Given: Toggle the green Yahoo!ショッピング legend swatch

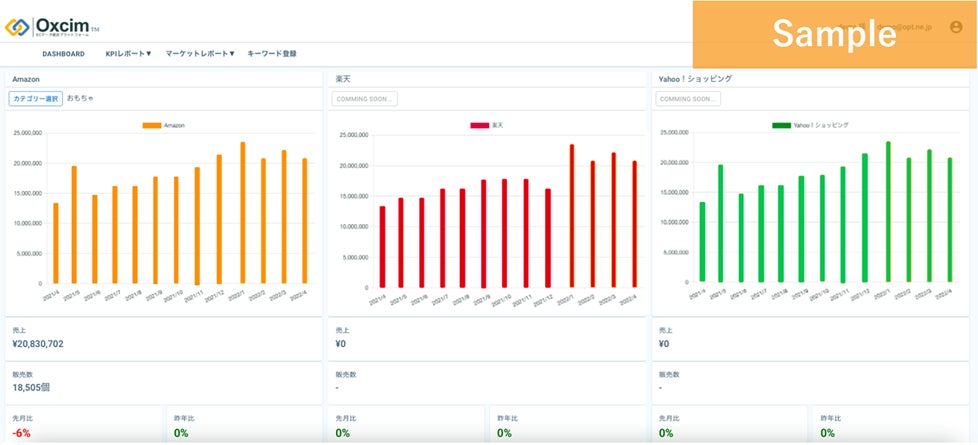Looking at the screenshot, I should 782,125.
